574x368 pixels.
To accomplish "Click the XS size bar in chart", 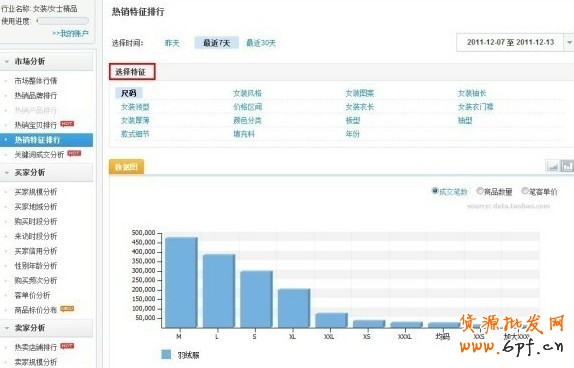I will point(369,324).
